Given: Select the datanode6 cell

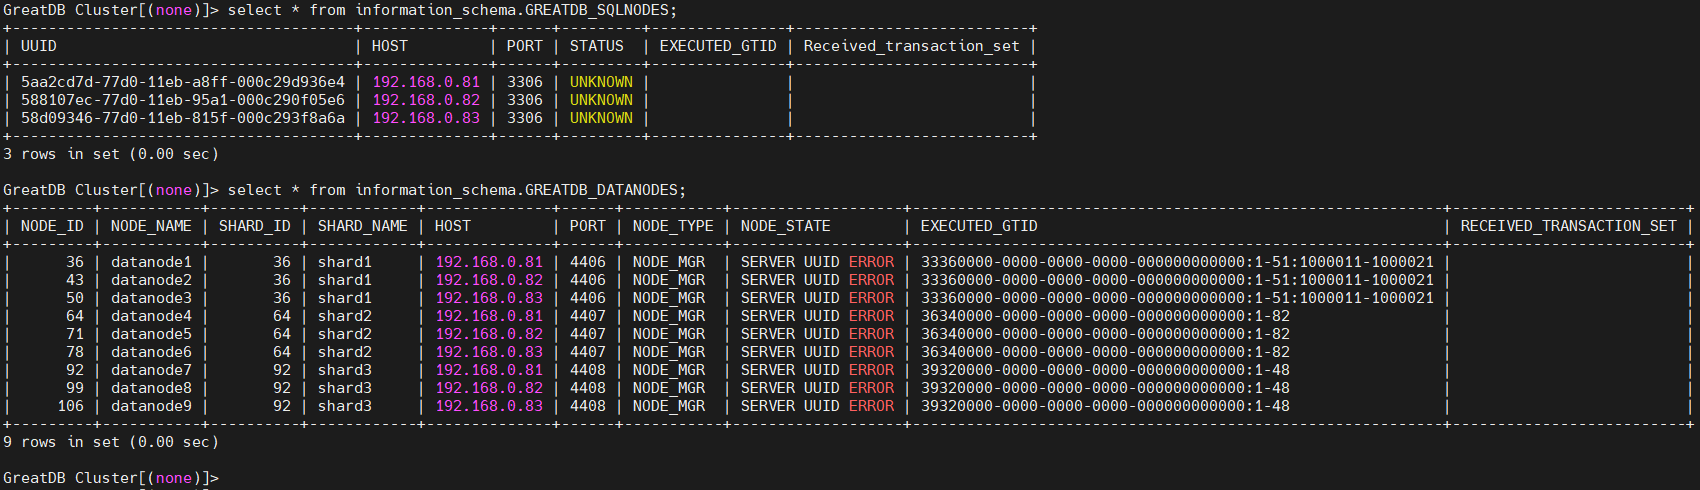Looking at the screenshot, I should click(x=151, y=352).
